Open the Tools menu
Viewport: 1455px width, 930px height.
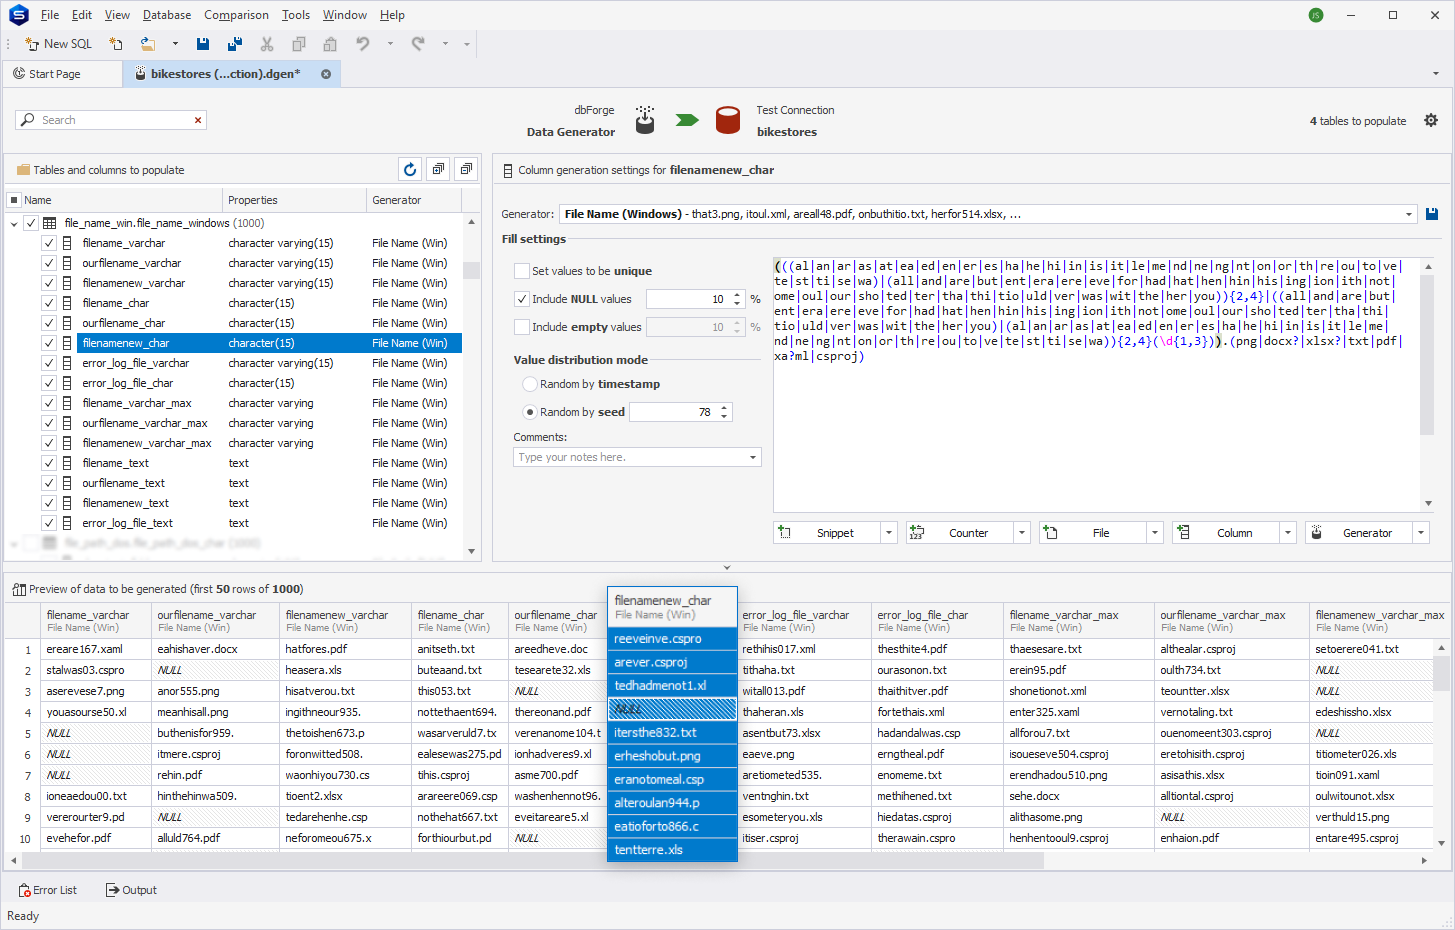click(x=295, y=15)
